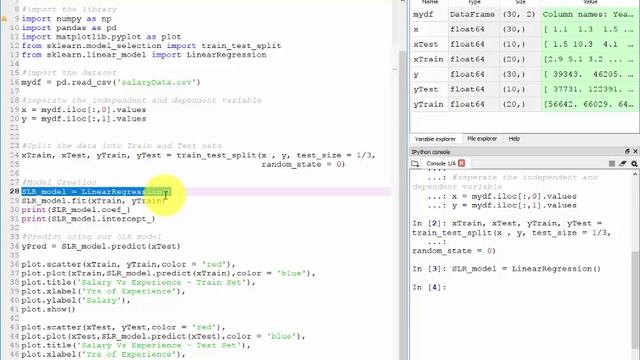Click the IPython console title bar label

tap(431, 152)
